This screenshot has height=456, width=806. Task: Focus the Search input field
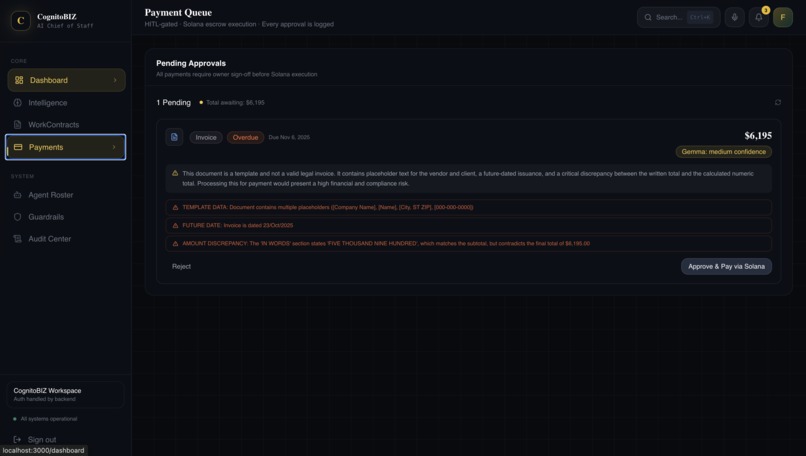(x=678, y=17)
